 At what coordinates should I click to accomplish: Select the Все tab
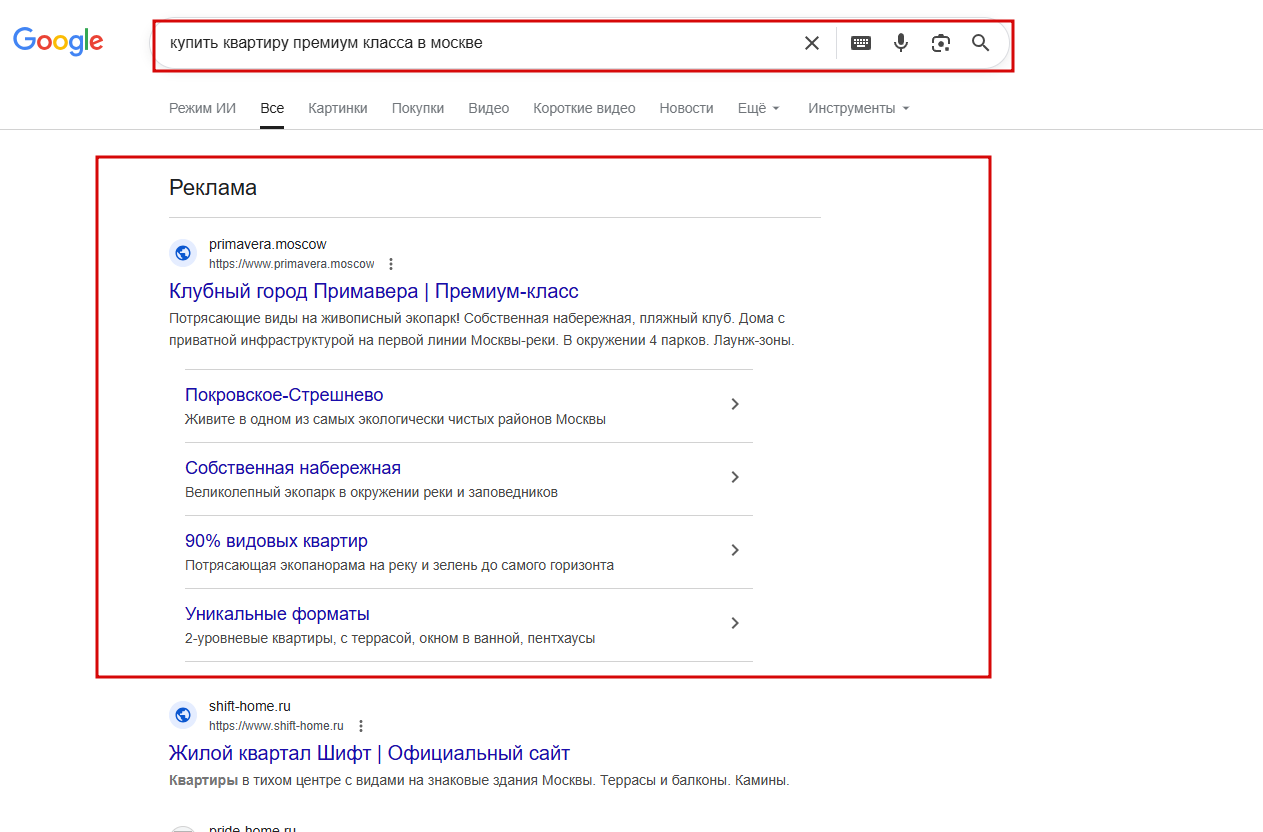click(272, 108)
